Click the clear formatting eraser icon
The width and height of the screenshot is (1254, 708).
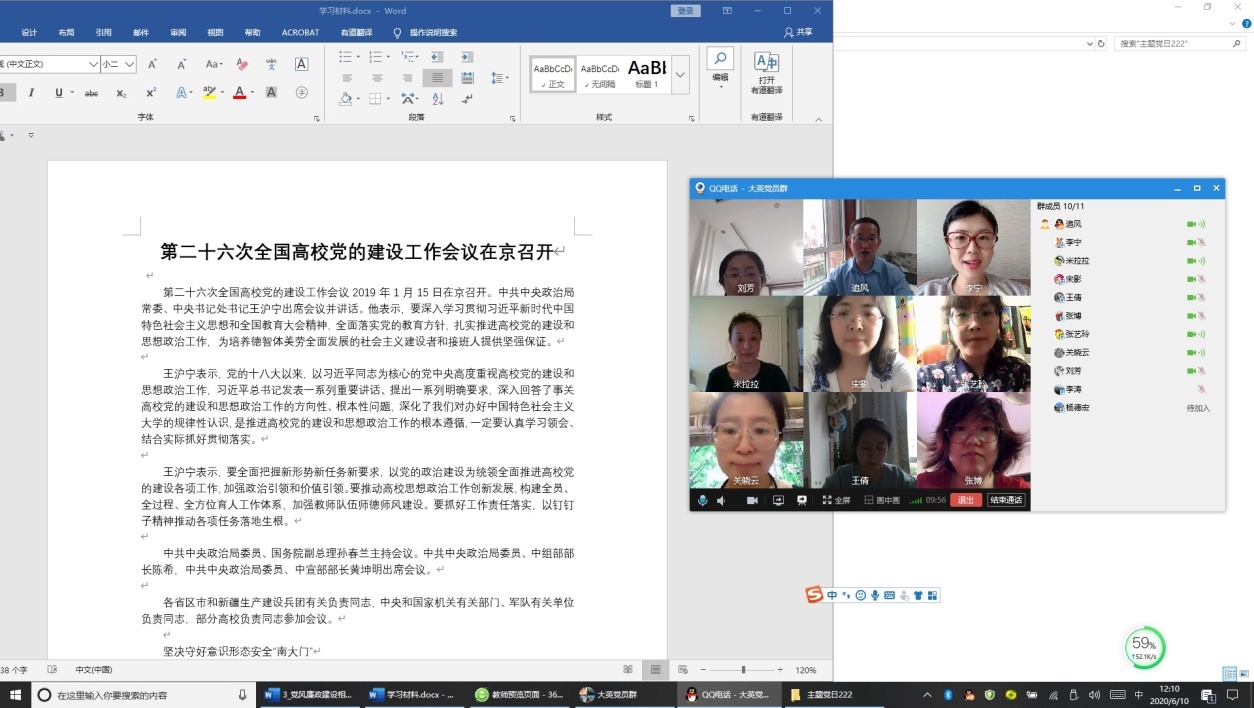point(241,64)
